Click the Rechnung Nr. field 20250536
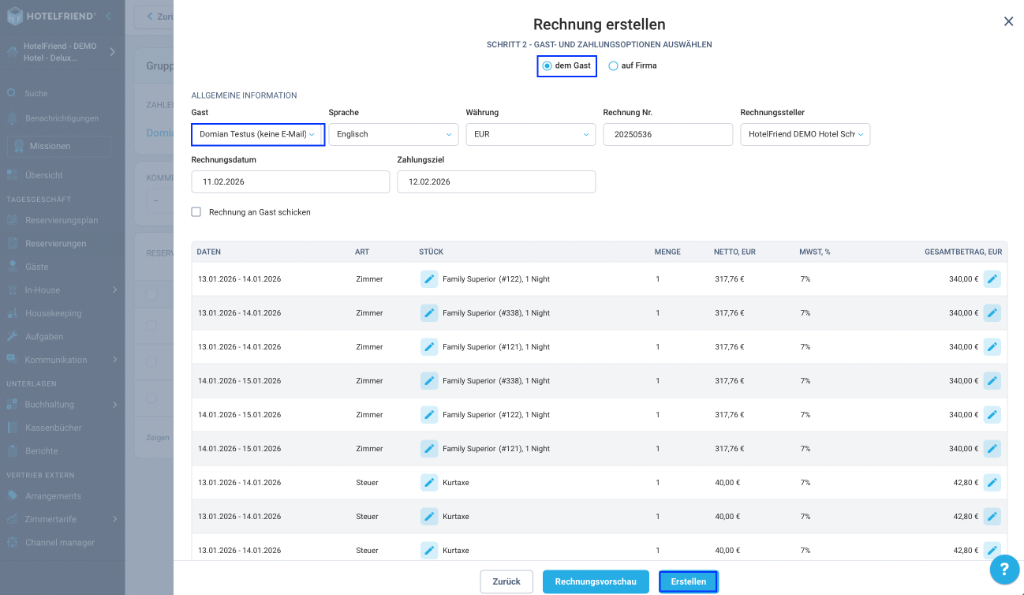The width and height of the screenshot is (1024, 595). pos(667,135)
